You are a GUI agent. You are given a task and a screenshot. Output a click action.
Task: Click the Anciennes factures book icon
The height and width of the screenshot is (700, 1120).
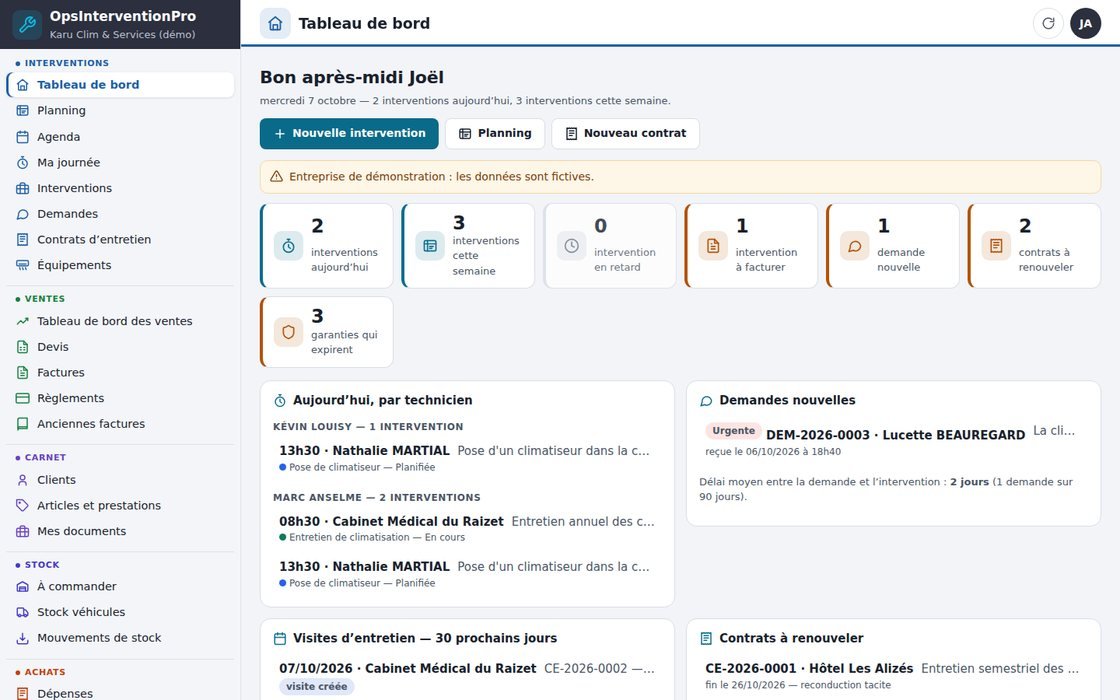click(x=23, y=424)
